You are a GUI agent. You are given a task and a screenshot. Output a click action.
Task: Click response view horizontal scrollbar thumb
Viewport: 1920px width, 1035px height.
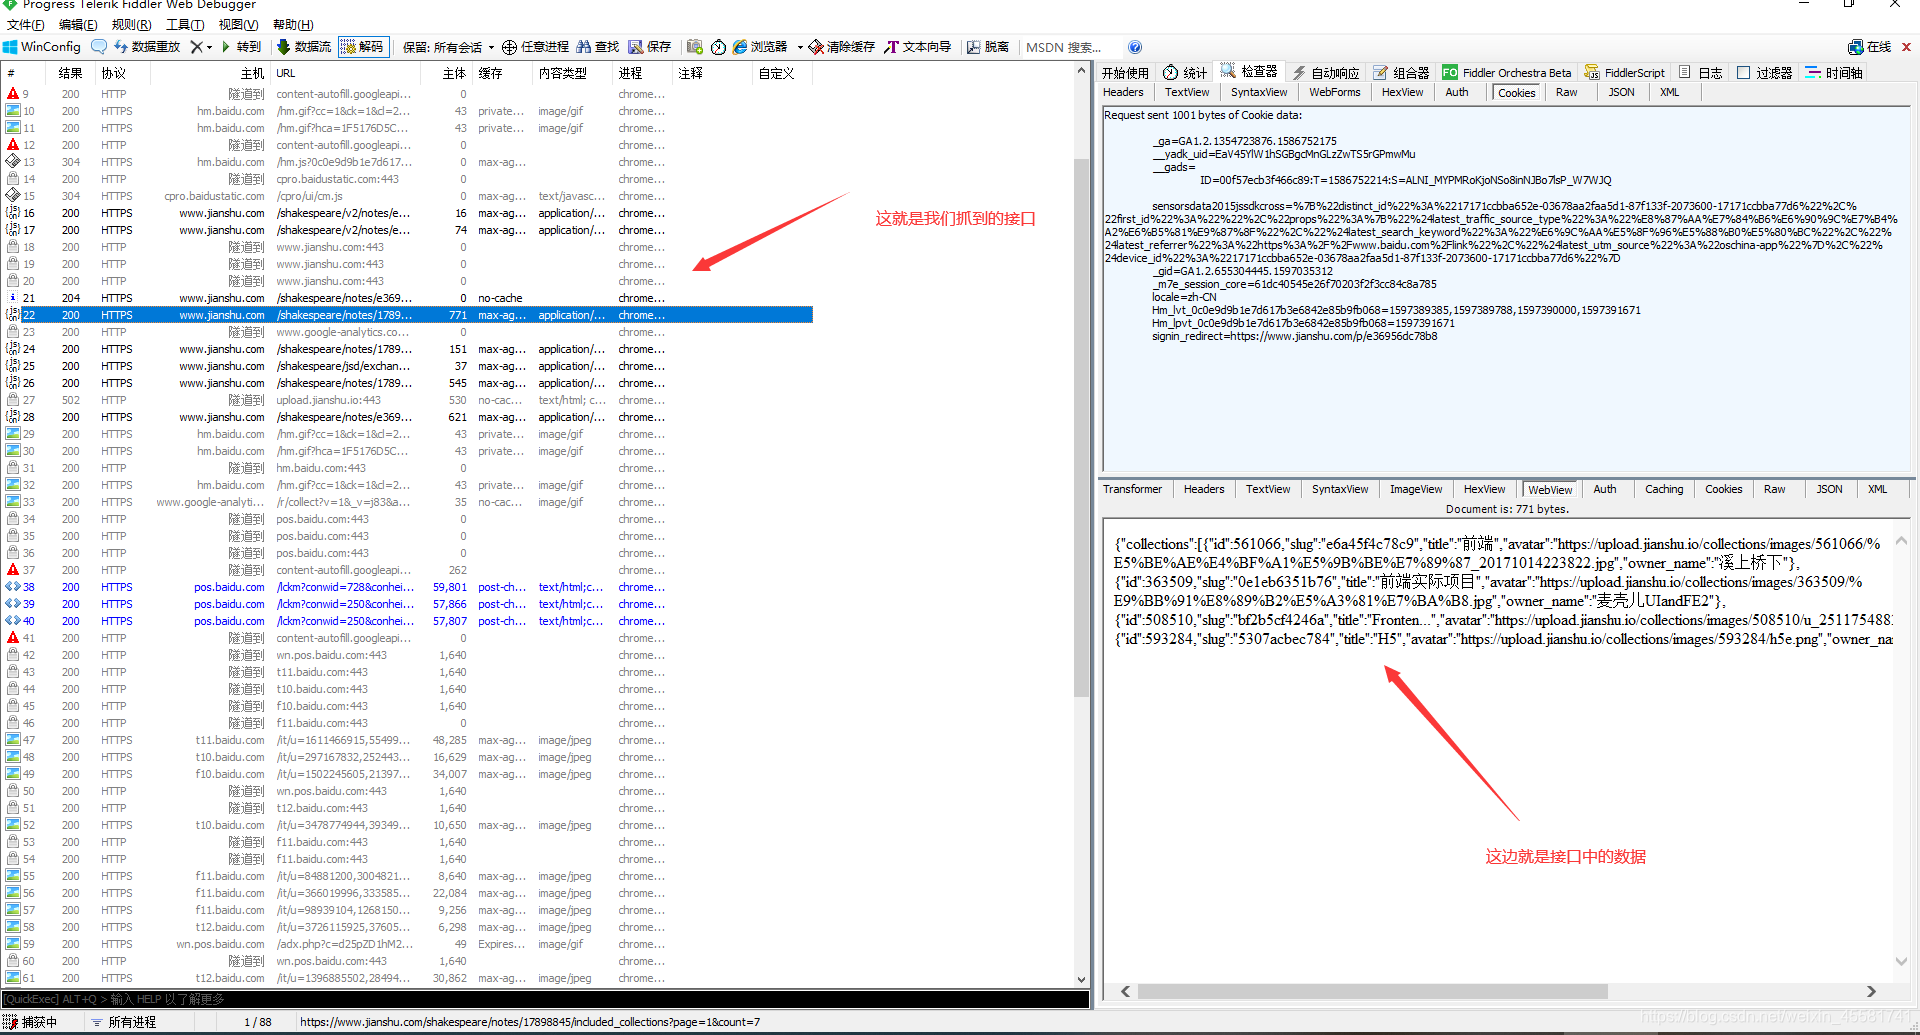pyautogui.click(x=1372, y=991)
